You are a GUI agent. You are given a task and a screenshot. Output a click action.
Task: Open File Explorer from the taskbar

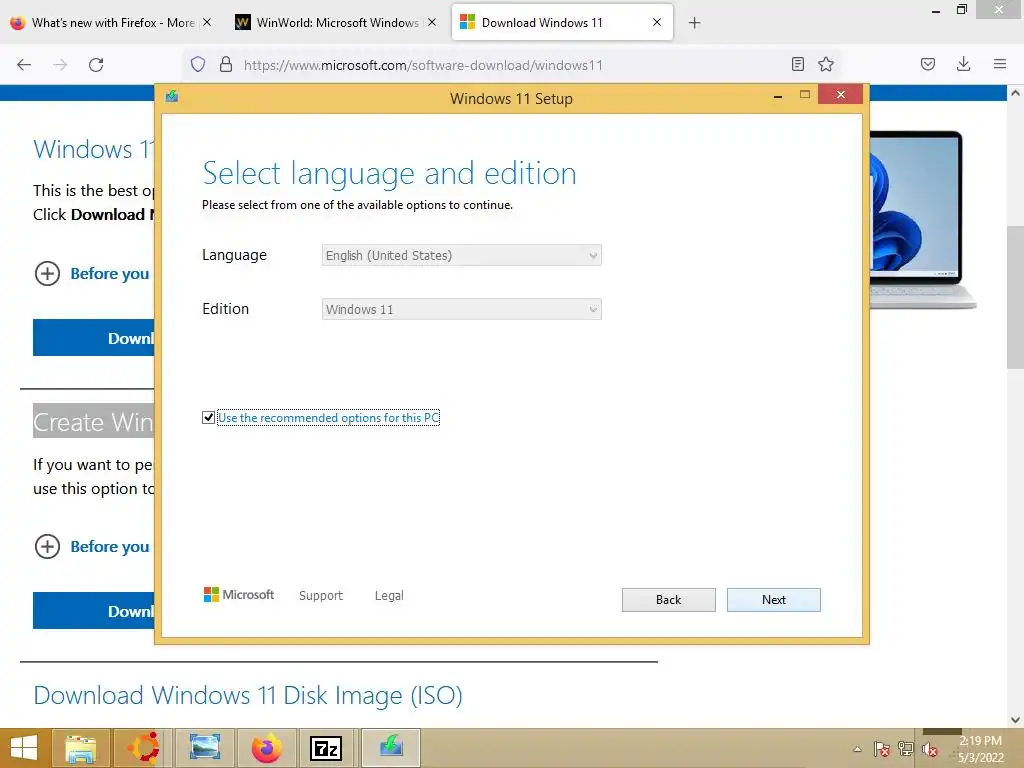(80, 748)
